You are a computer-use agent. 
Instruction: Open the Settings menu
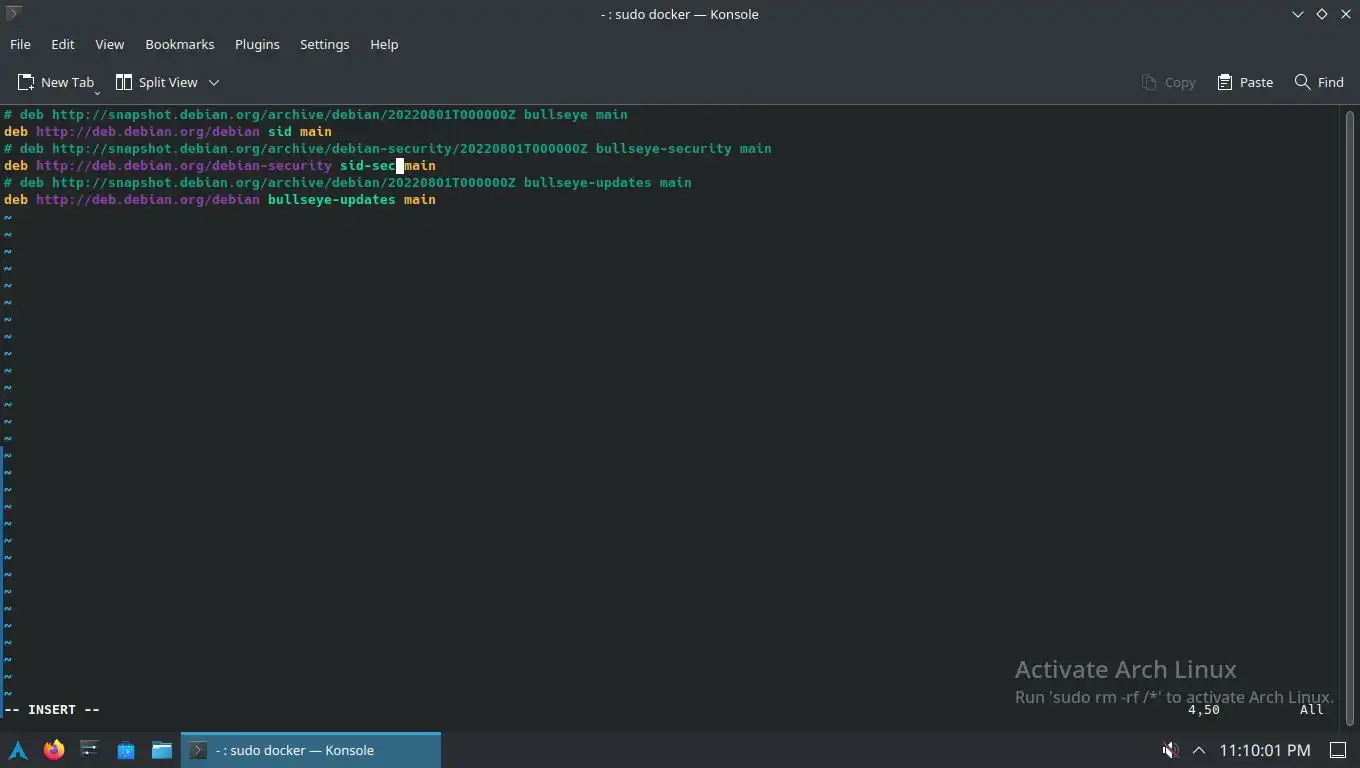tap(324, 44)
